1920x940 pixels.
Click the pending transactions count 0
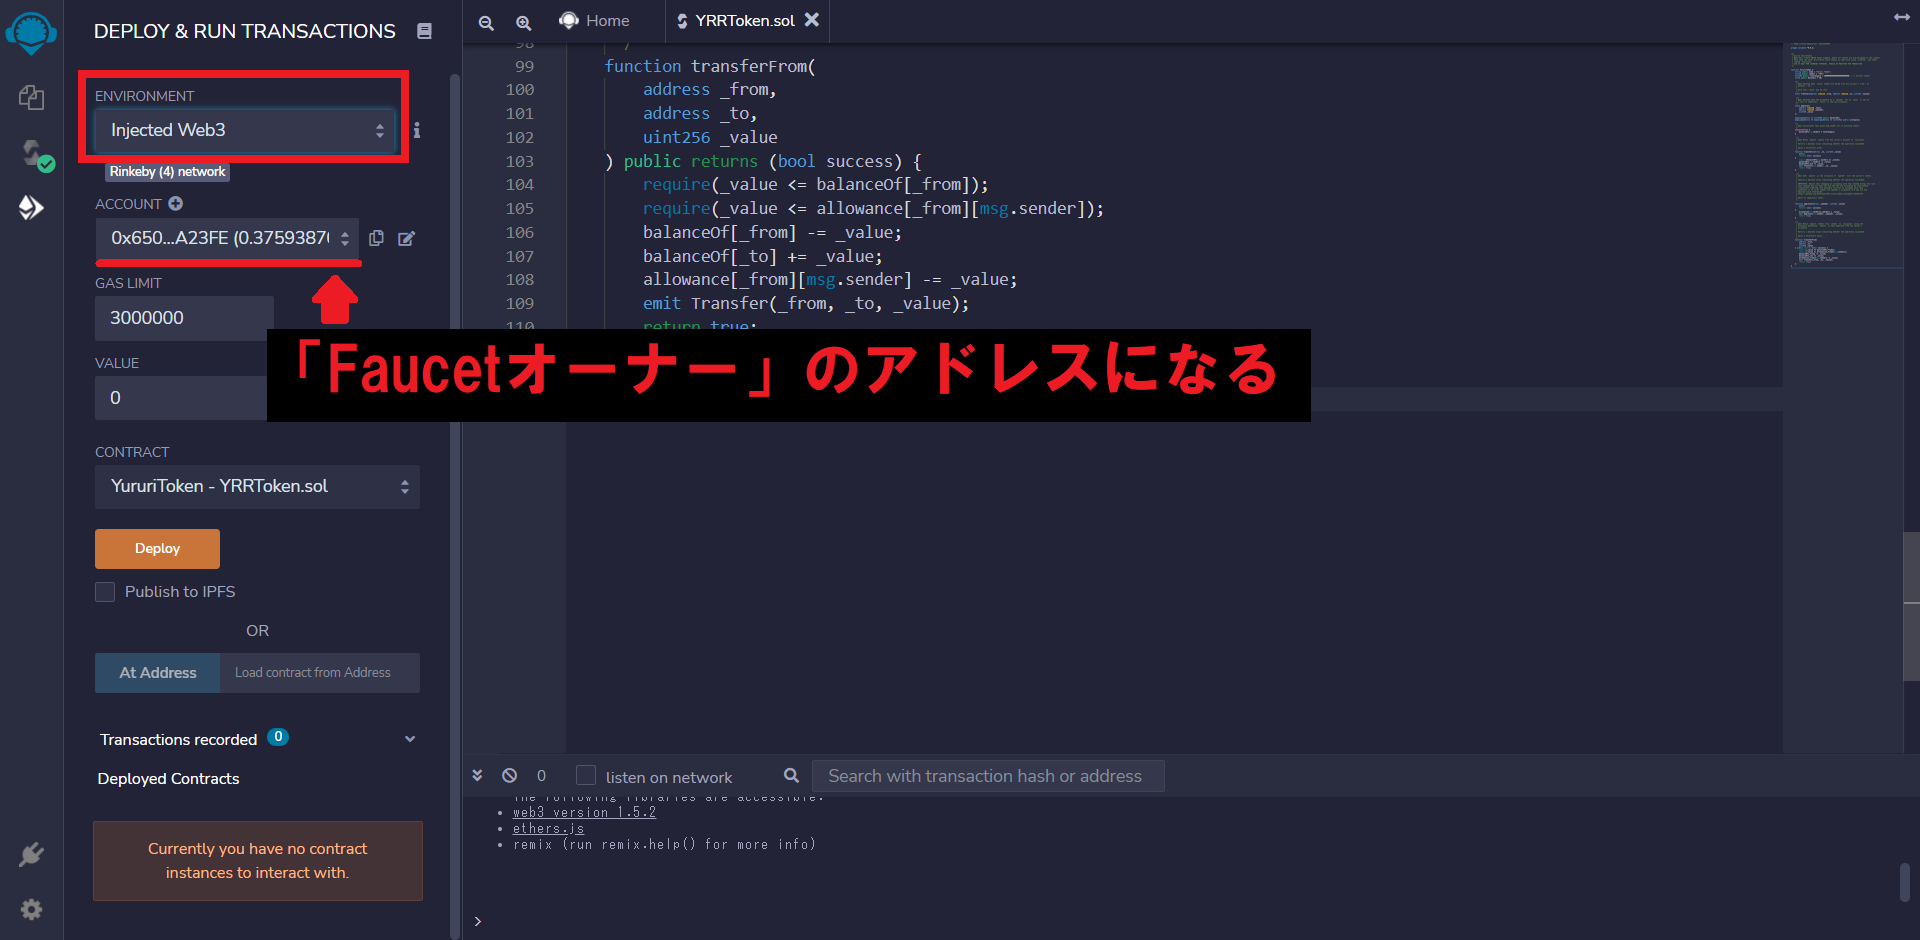coord(541,776)
